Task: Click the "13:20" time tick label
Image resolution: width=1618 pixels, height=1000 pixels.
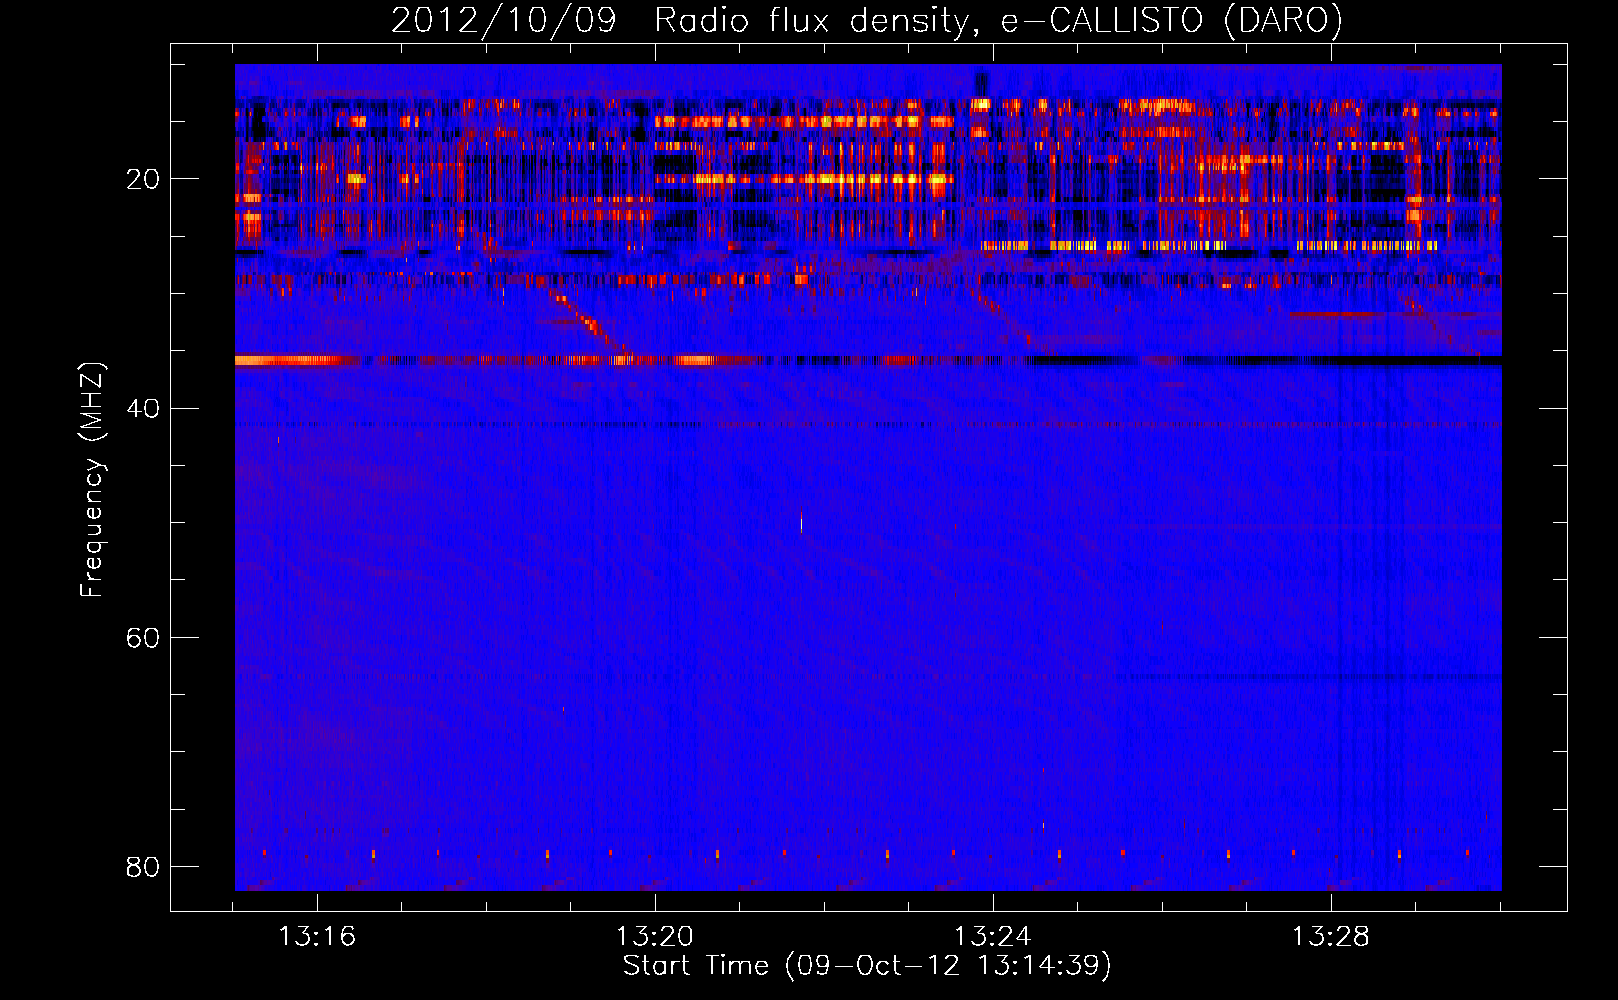Action: click(655, 937)
